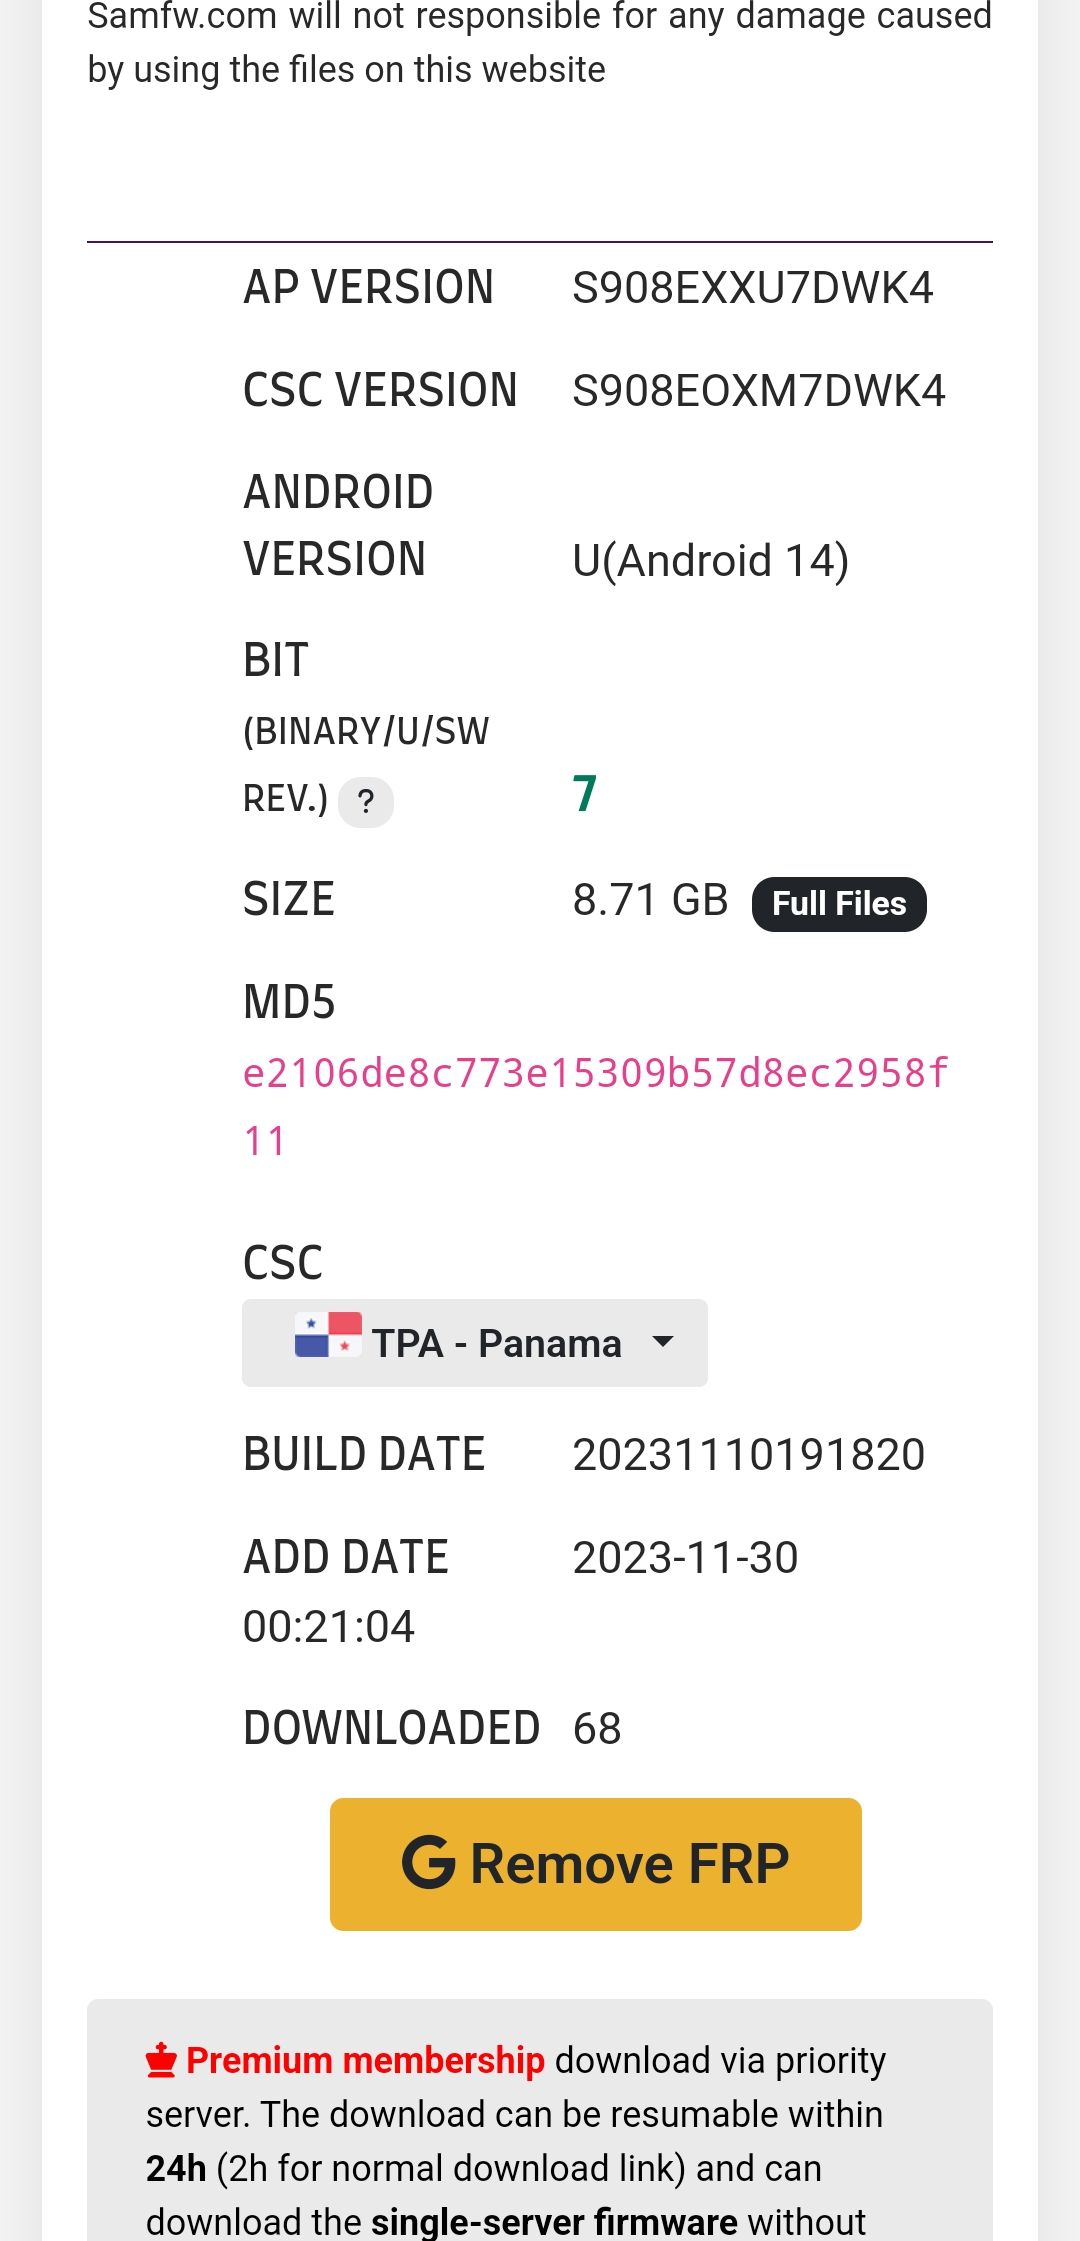Click the green BIT value 7
Screen dimensions: 1080x2241
point(584,794)
